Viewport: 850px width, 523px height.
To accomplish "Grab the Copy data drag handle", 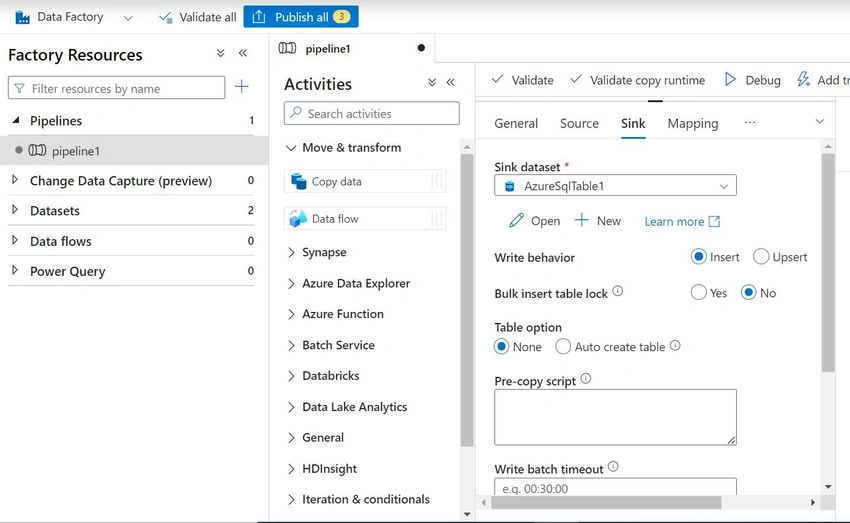I will (437, 182).
